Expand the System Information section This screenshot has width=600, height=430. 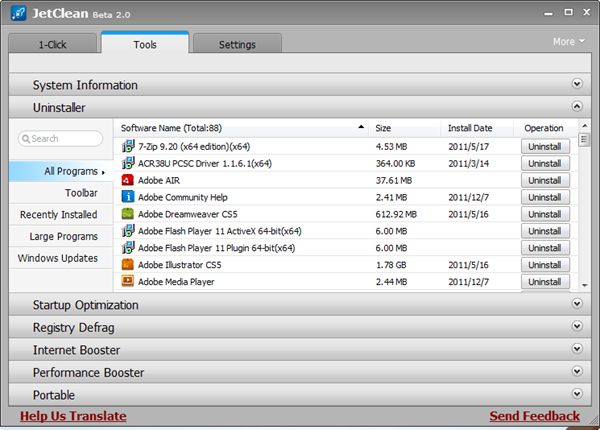577,83
